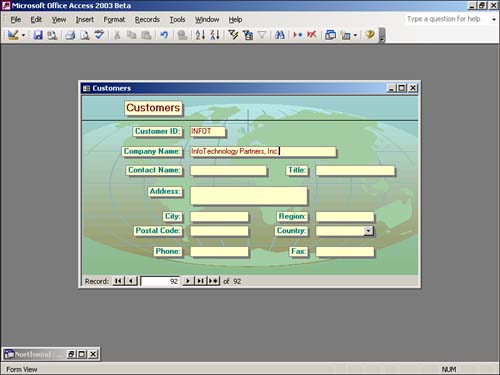Viewport: 500px width, 375px height.
Task: Click Filter By Selection icon
Action: click(233, 35)
